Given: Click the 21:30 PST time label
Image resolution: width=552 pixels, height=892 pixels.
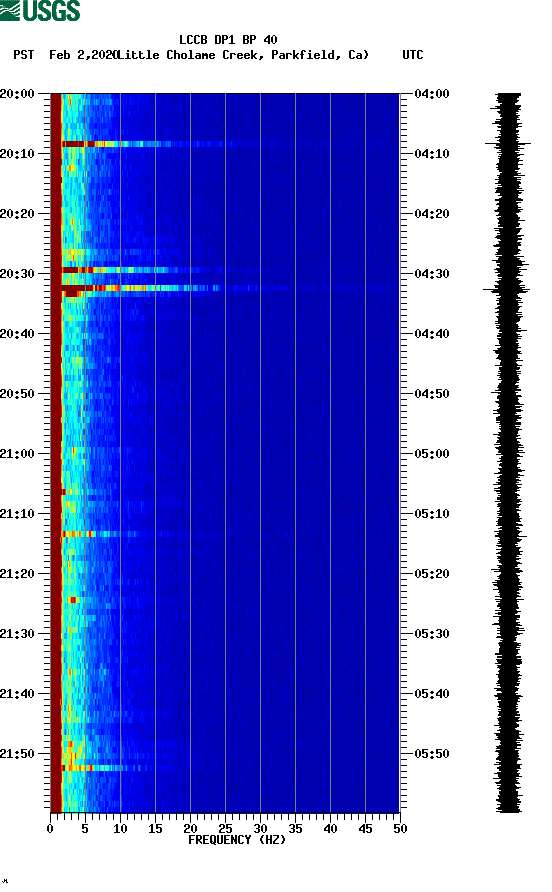Looking at the screenshot, I should 17,634.
